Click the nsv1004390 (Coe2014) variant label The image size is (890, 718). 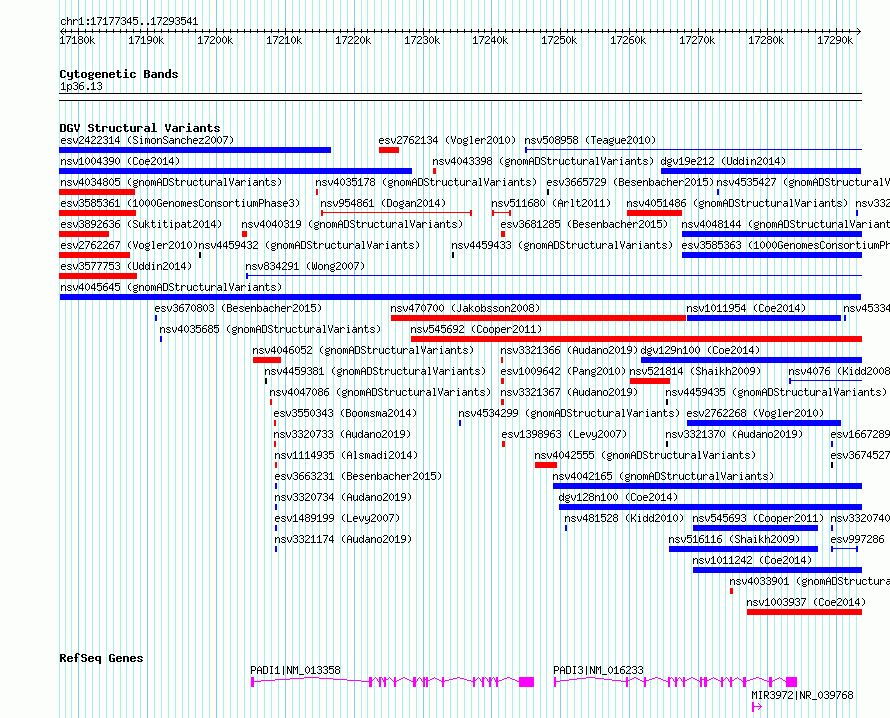click(120, 161)
